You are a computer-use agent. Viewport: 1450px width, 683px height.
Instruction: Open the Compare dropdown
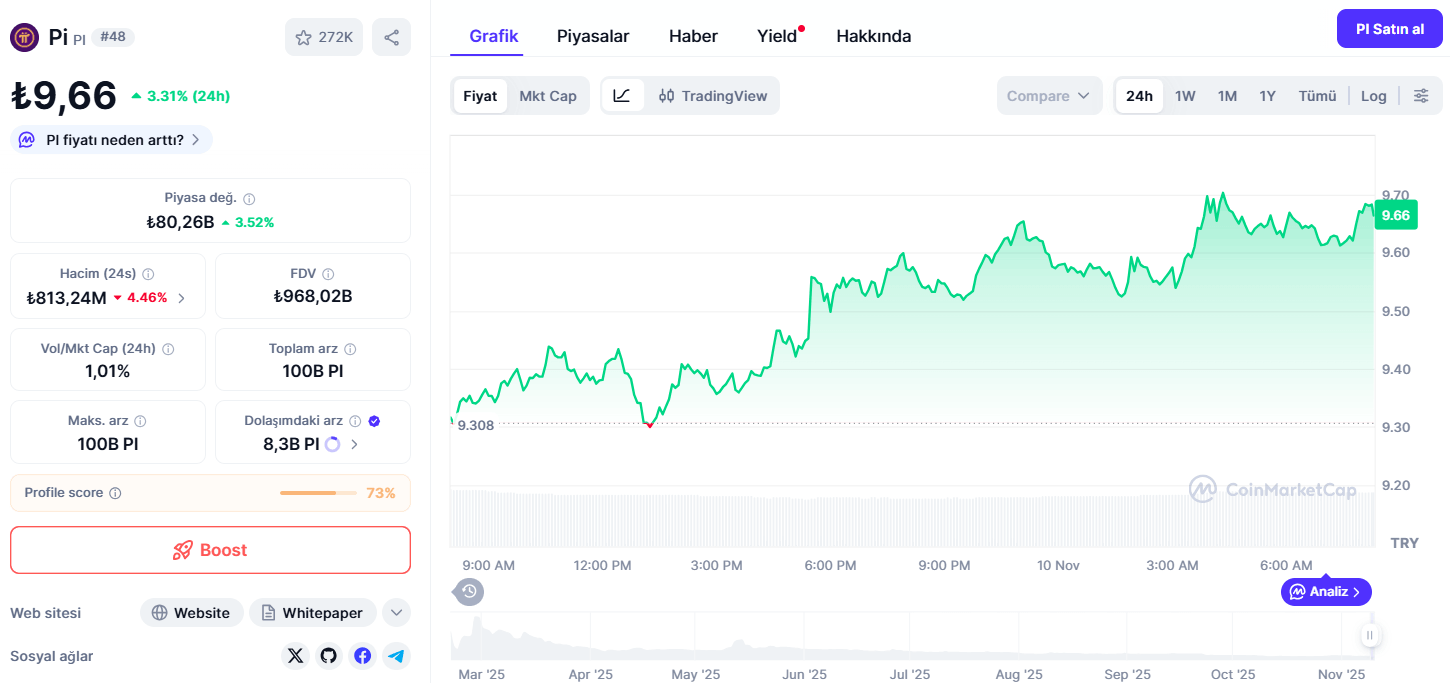pyautogui.click(x=1049, y=96)
